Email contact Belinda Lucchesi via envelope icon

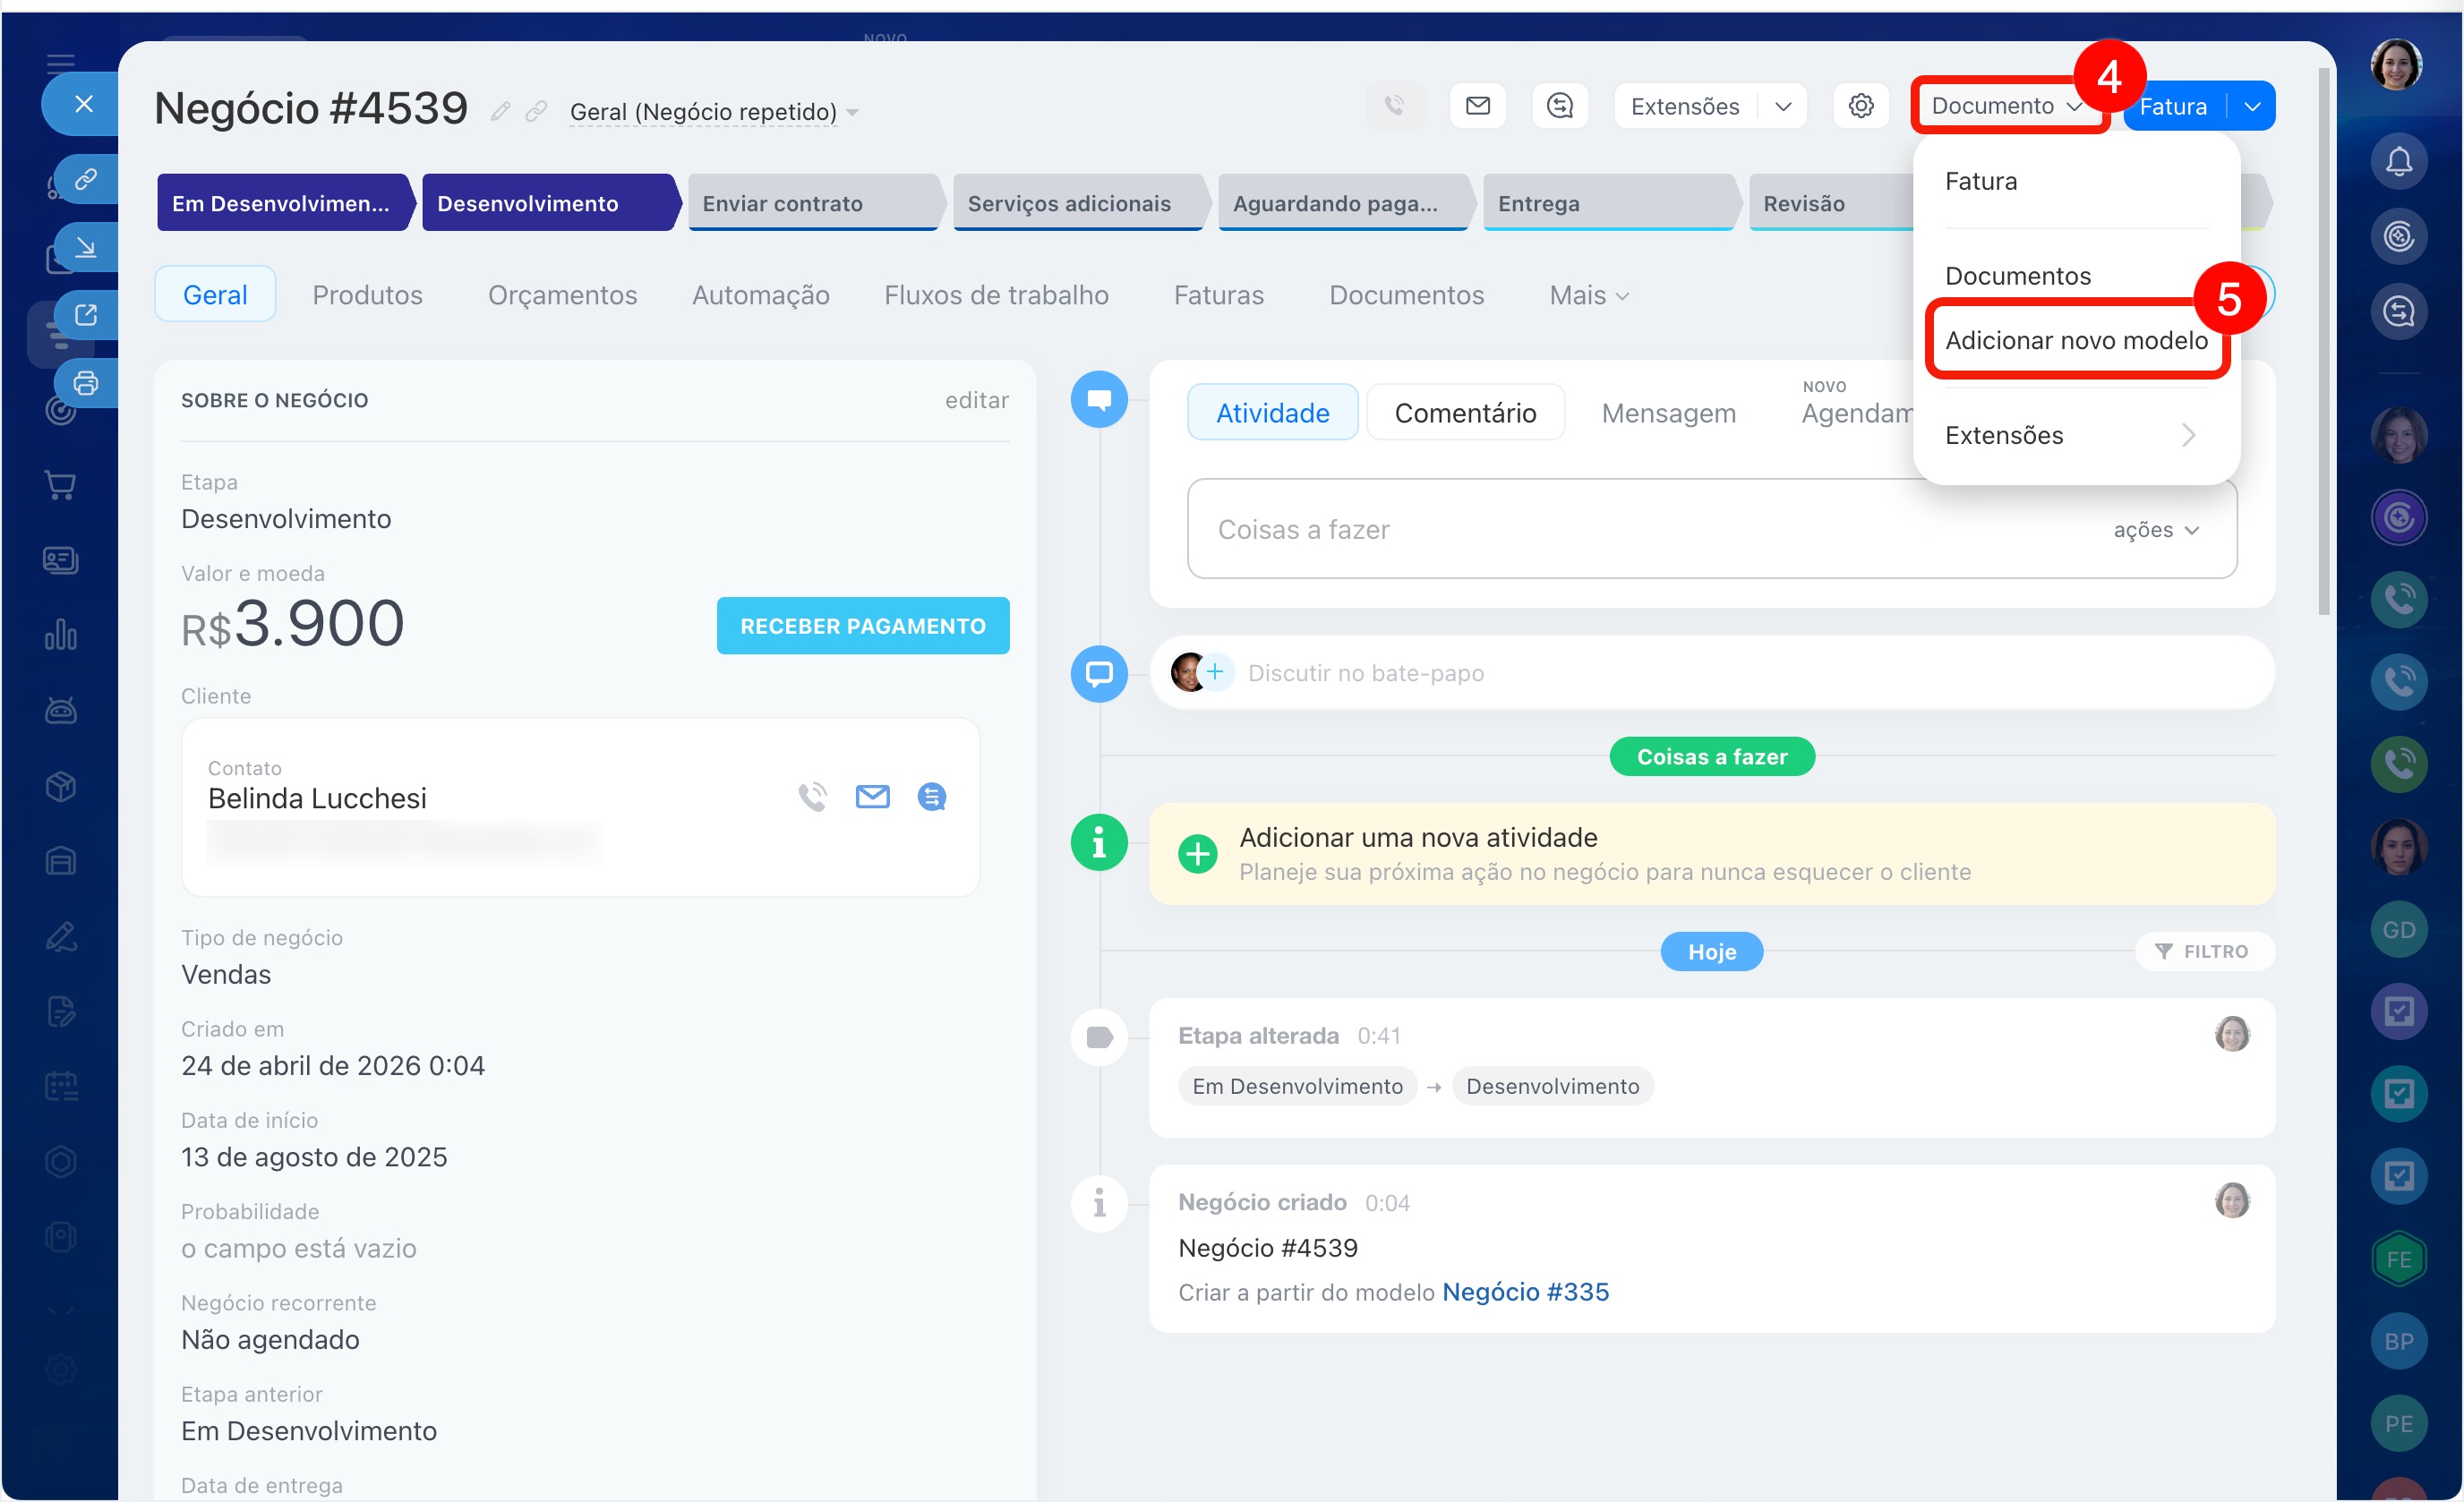[x=872, y=797]
